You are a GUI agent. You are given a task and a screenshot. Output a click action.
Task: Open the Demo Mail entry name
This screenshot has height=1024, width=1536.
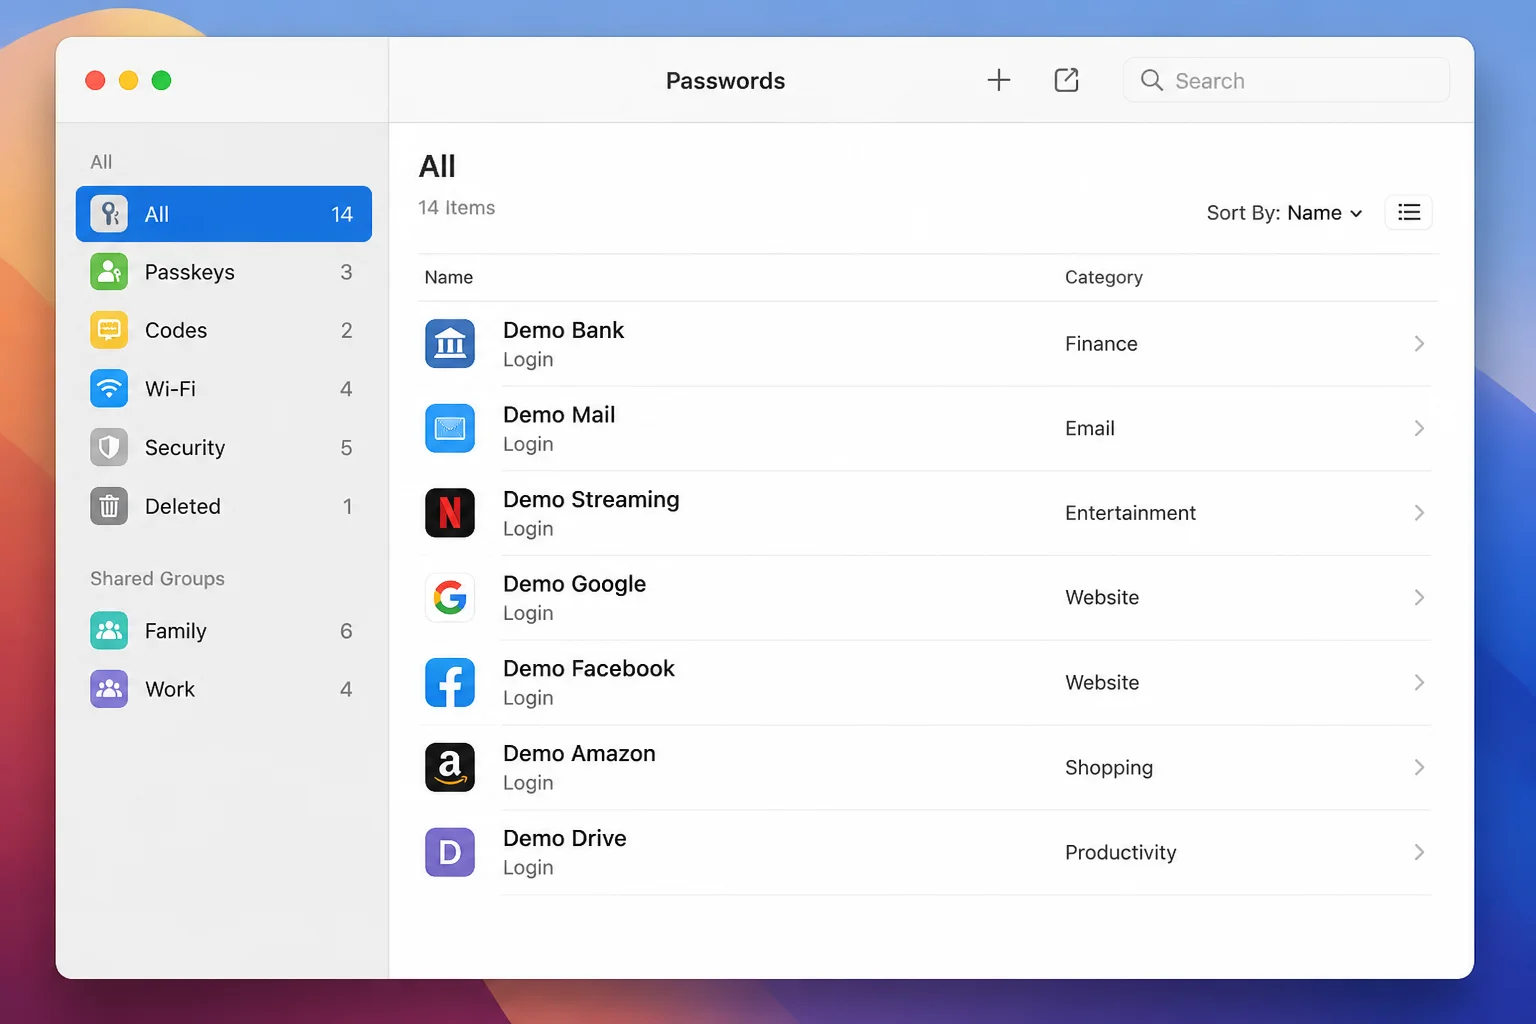(x=559, y=415)
